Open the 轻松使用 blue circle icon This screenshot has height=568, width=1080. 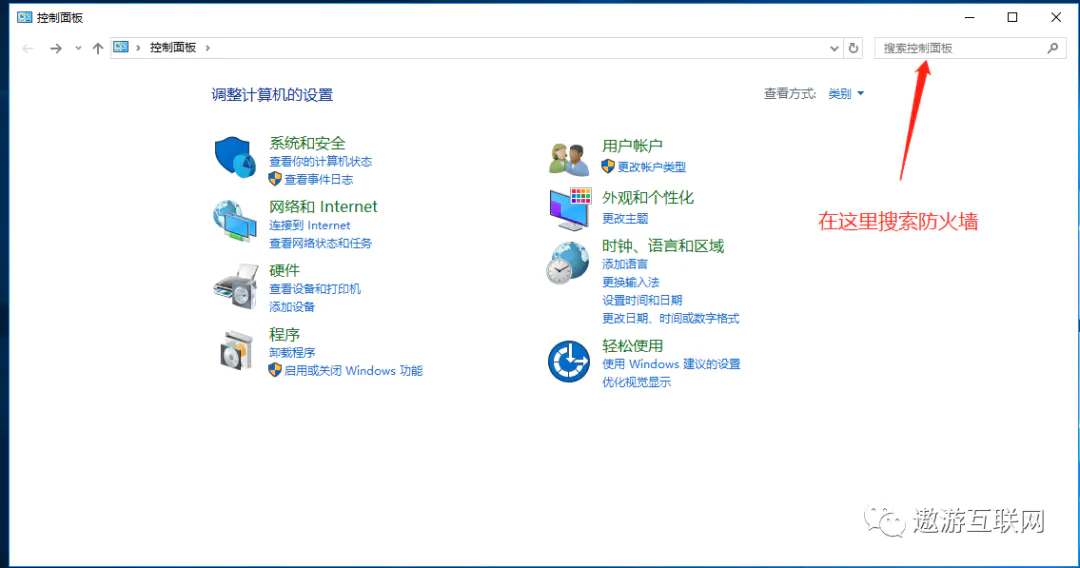tap(569, 361)
